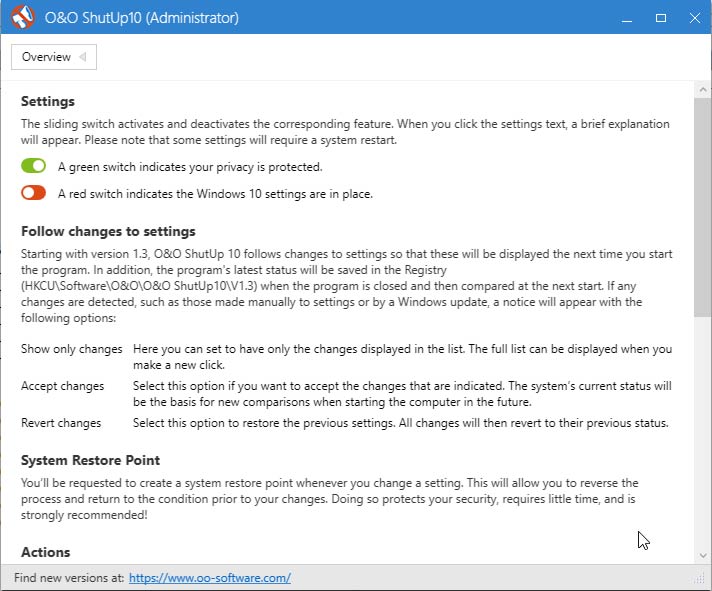Click the green example toggle switch
This screenshot has height=591, width=712.
pyautogui.click(x=34, y=166)
